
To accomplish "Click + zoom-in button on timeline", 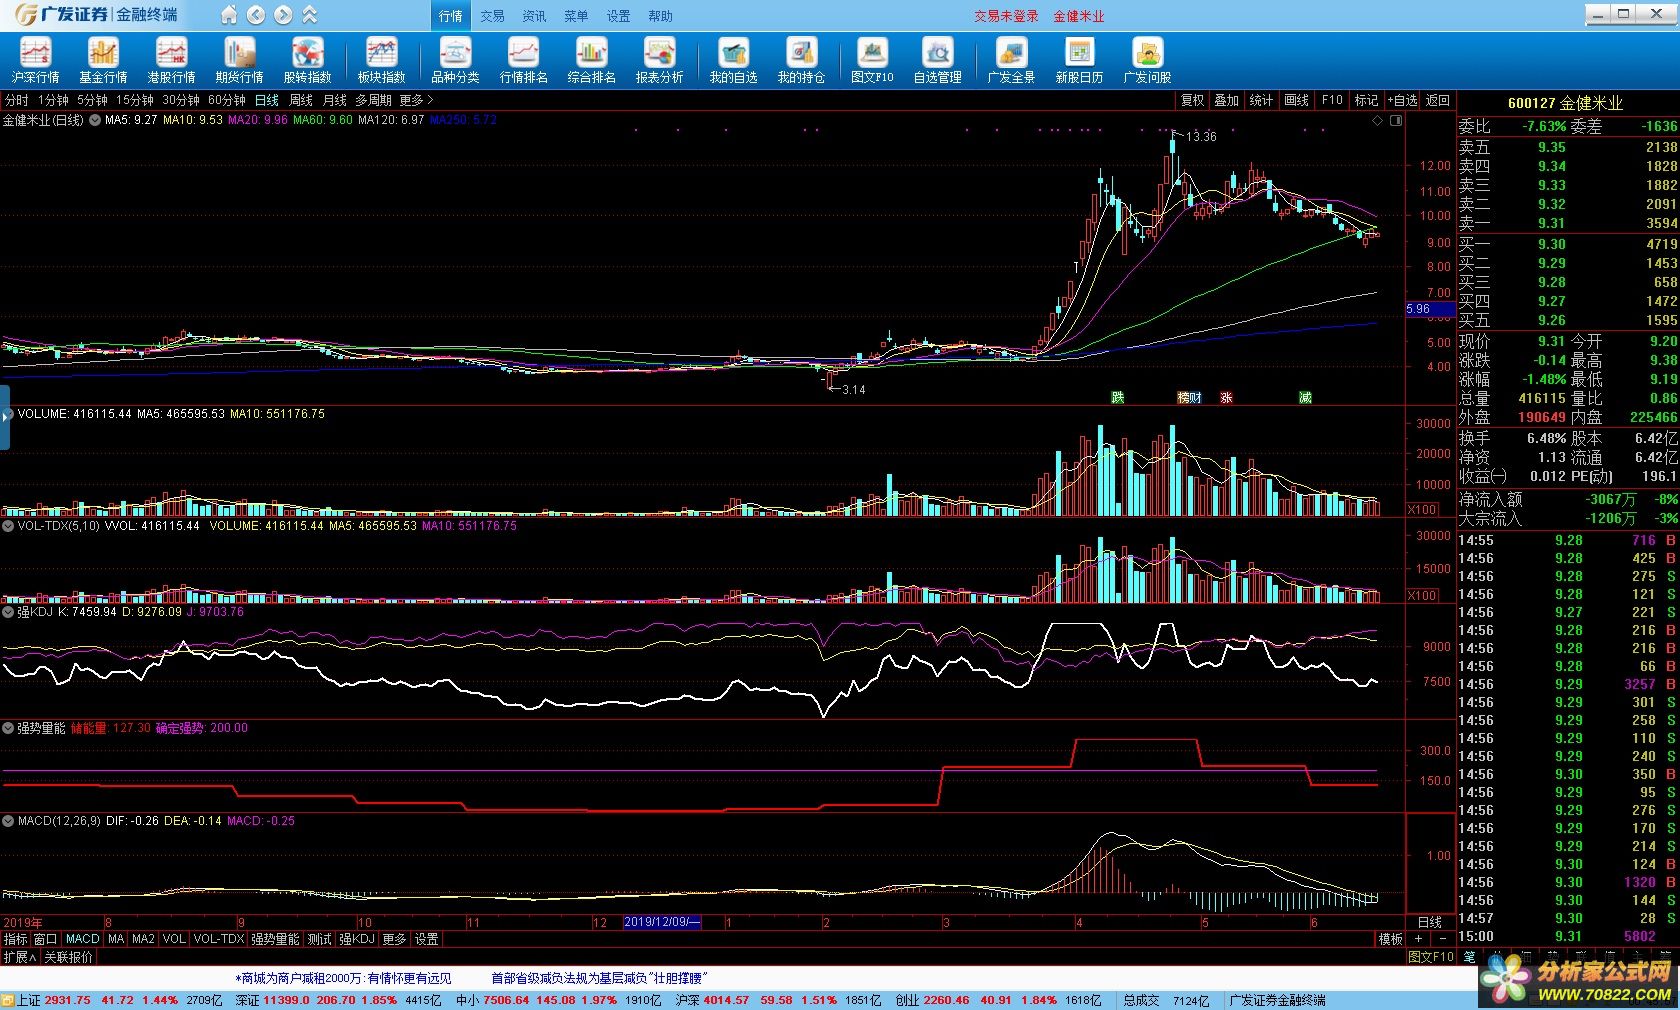I will (x=1418, y=939).
